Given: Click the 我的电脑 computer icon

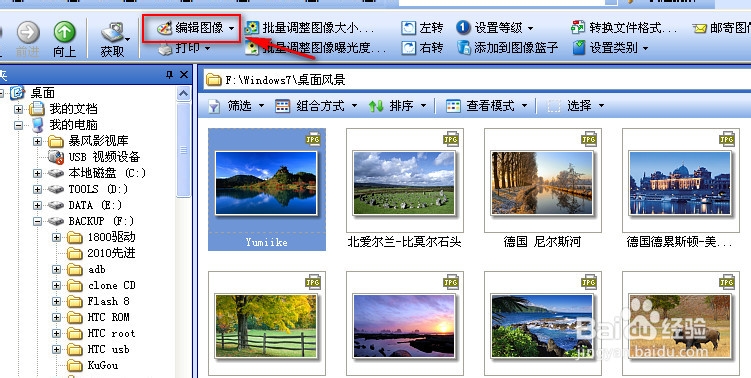Looking at the screenshot, I should 37,126.
